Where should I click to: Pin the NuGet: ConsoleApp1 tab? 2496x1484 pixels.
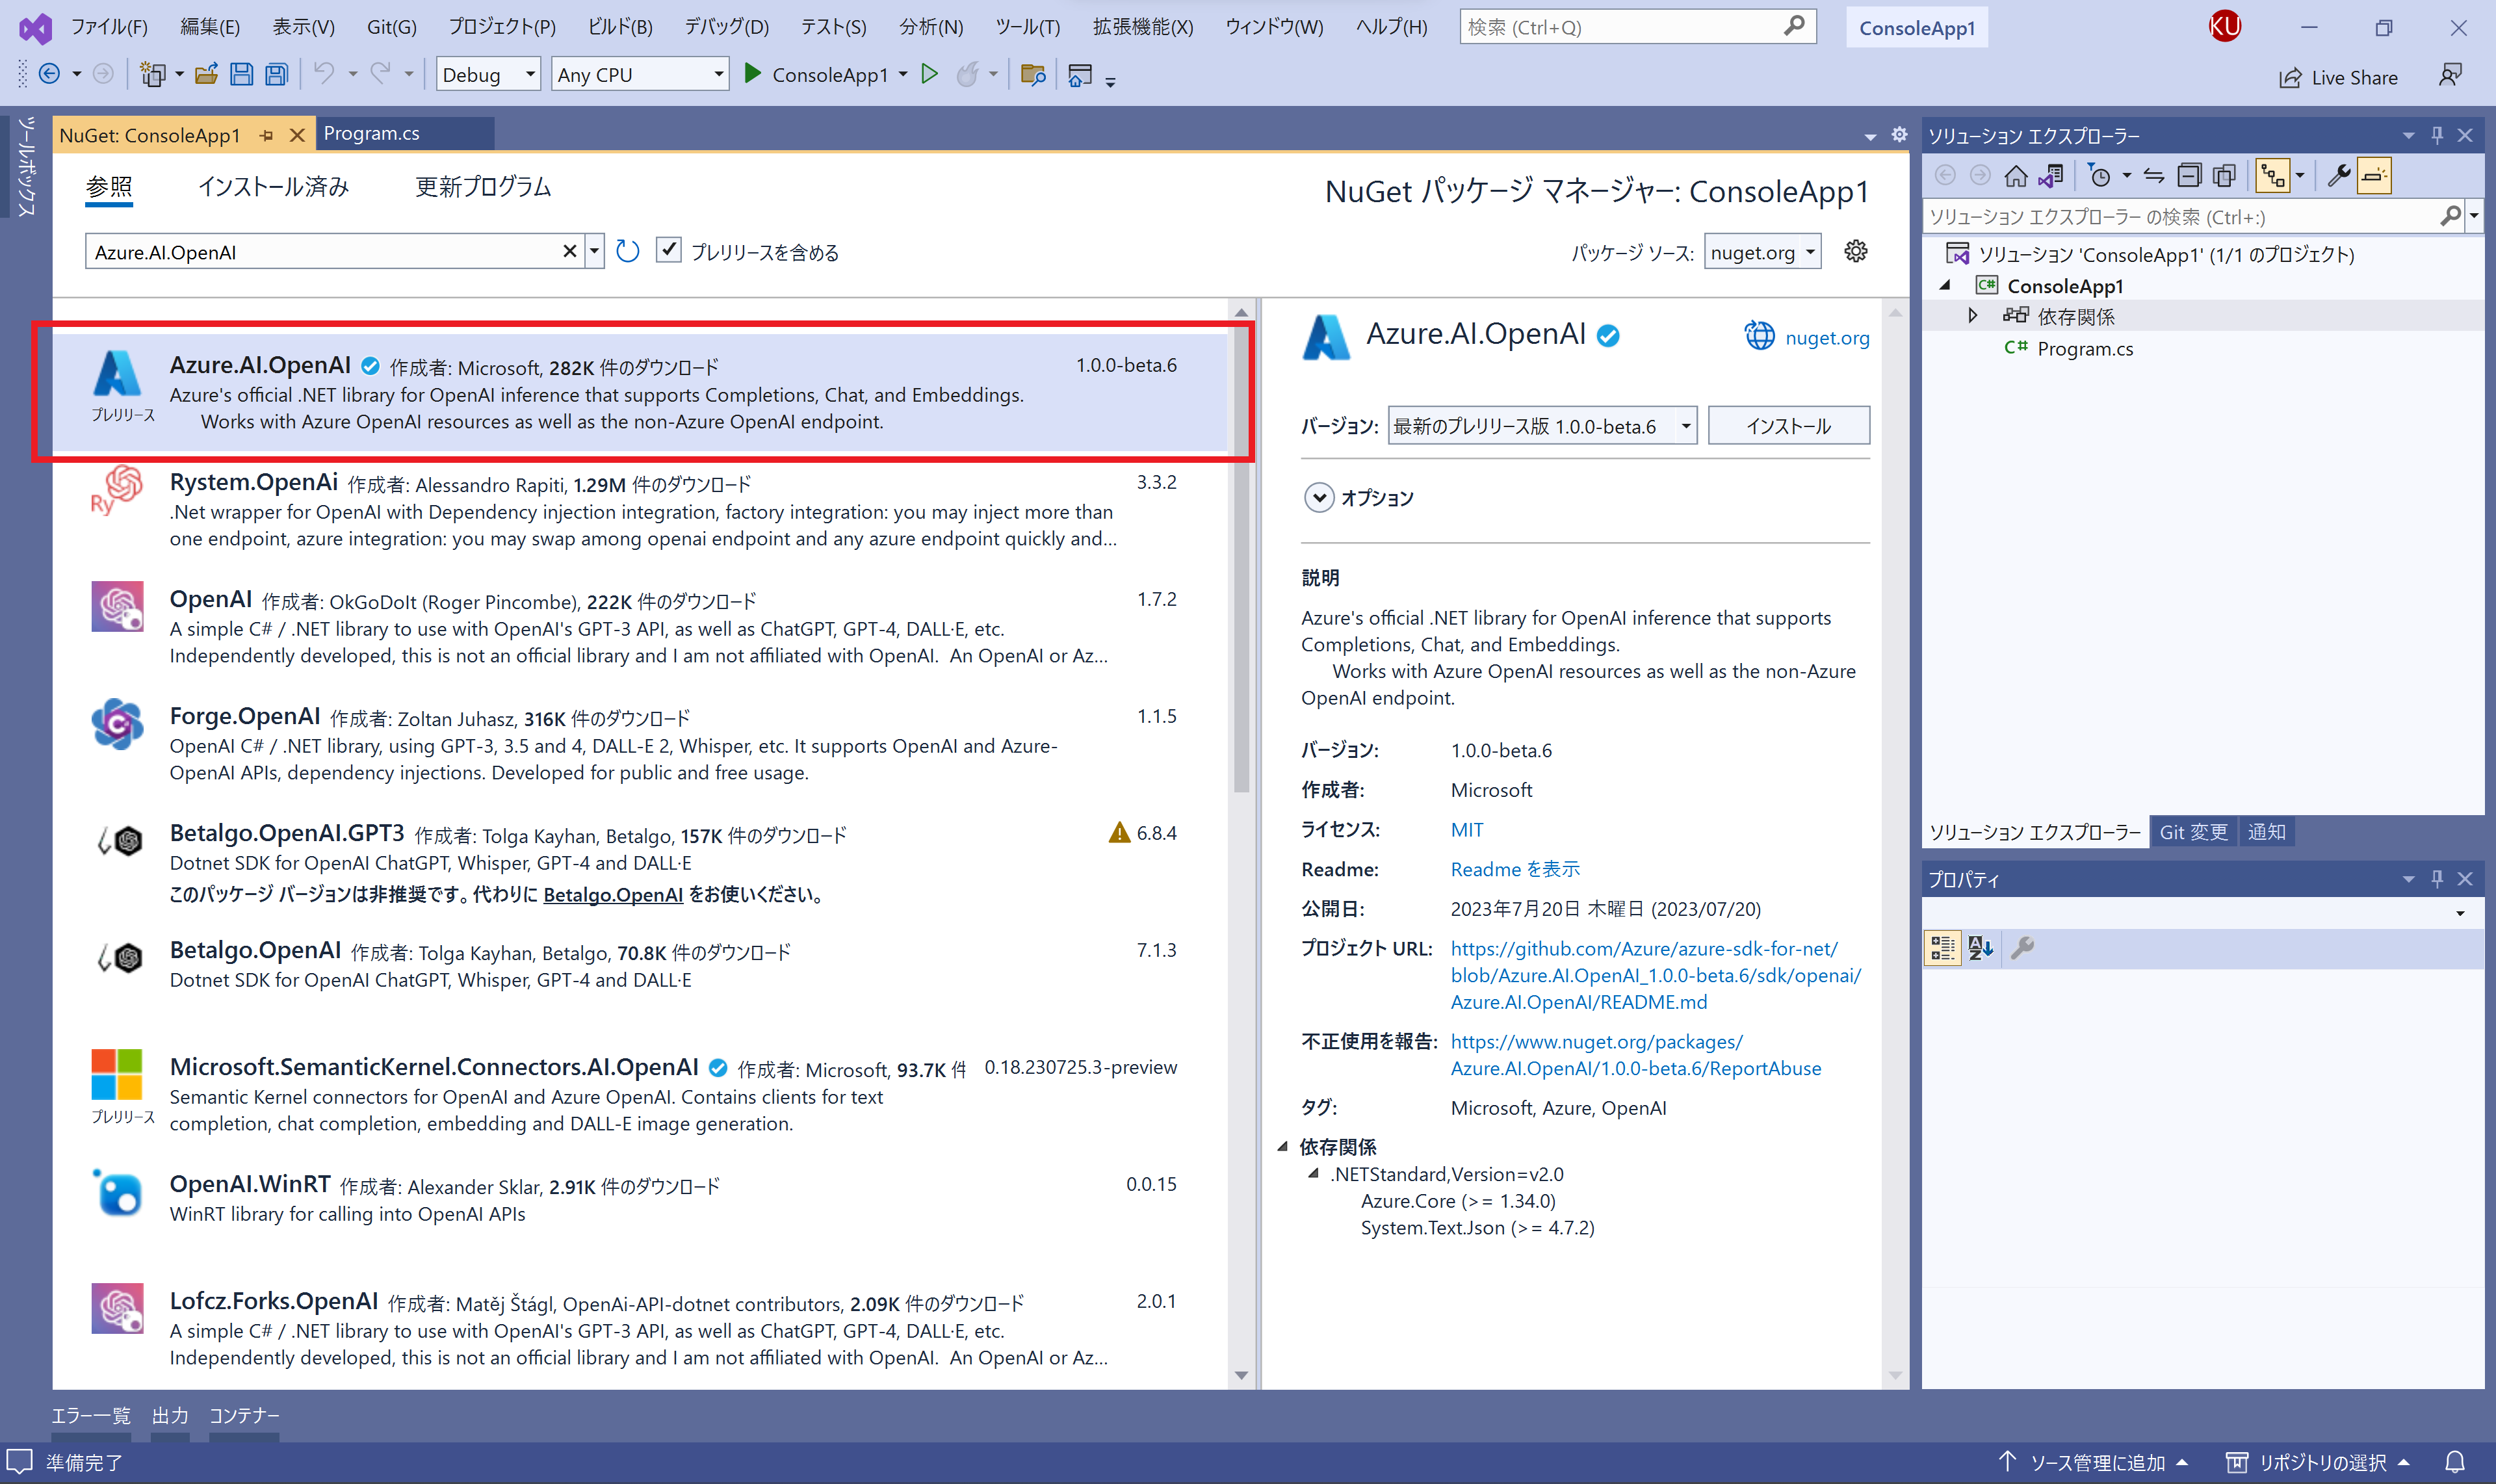pos(266,135)
